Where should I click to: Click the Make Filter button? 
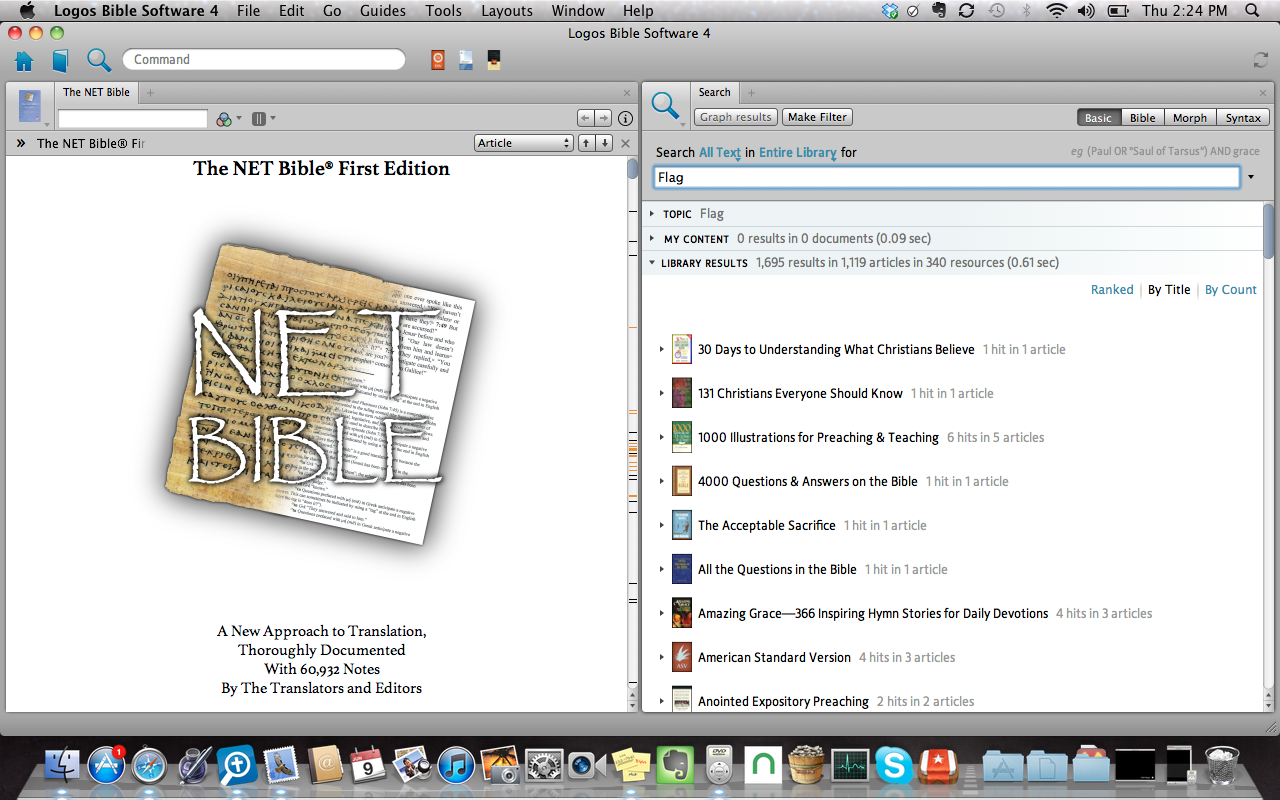click(817, 117)
